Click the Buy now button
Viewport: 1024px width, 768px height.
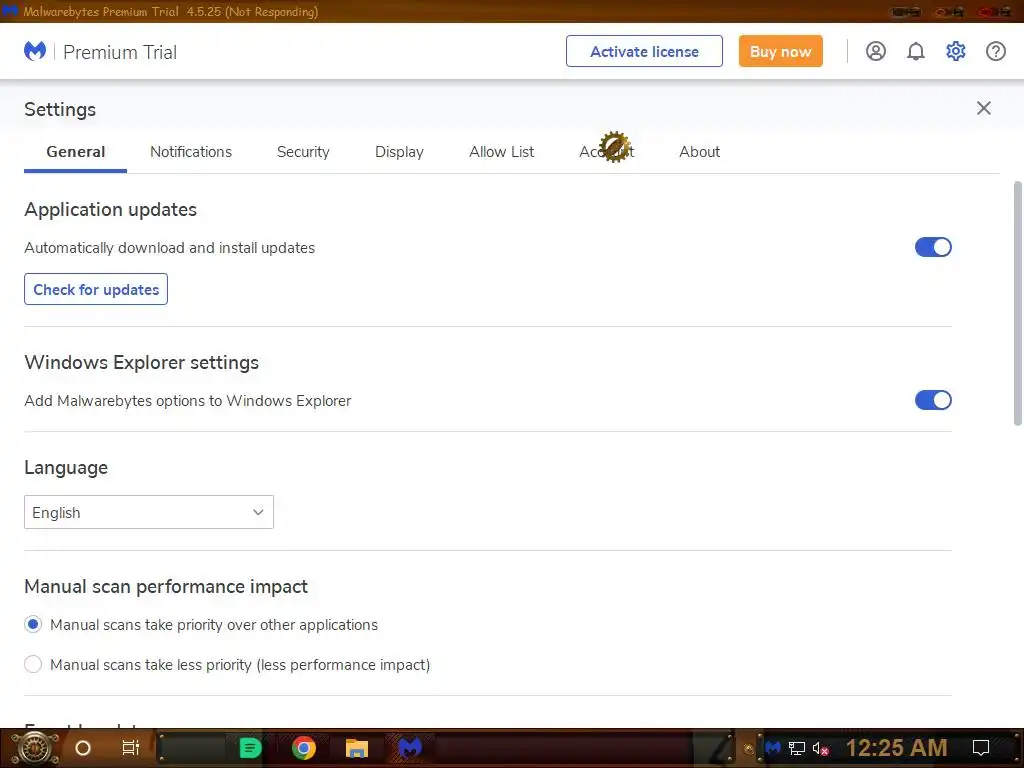click(780, 51)
